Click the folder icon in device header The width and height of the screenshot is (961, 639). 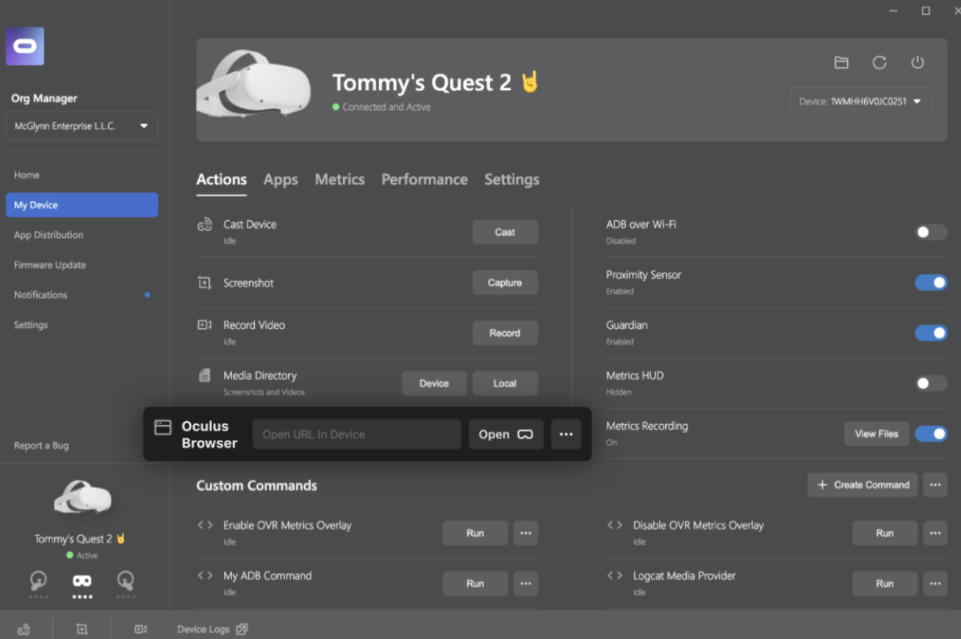pos(841,63)
